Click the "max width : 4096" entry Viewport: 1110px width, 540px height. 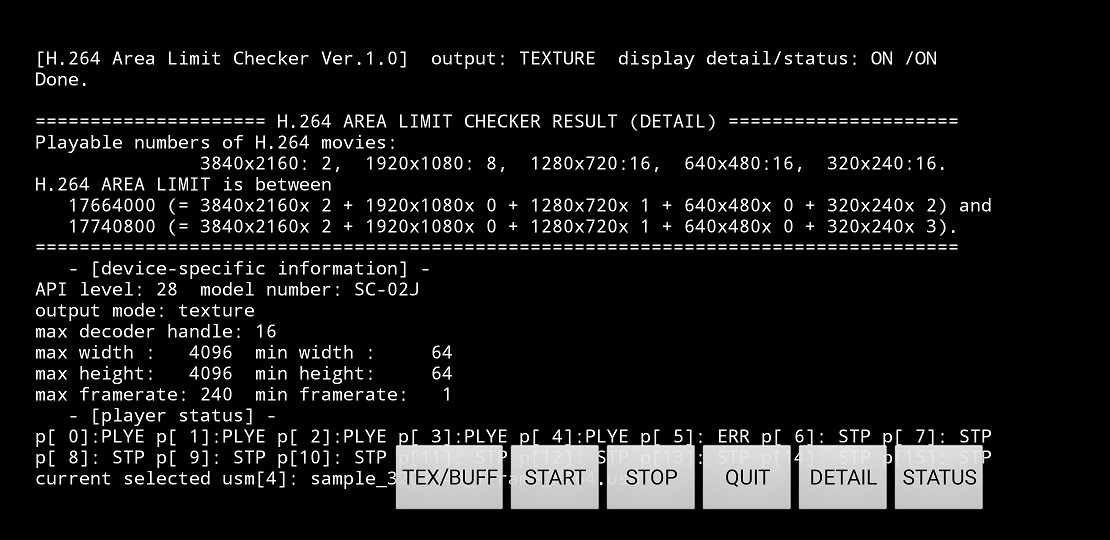tap(134, 352)
